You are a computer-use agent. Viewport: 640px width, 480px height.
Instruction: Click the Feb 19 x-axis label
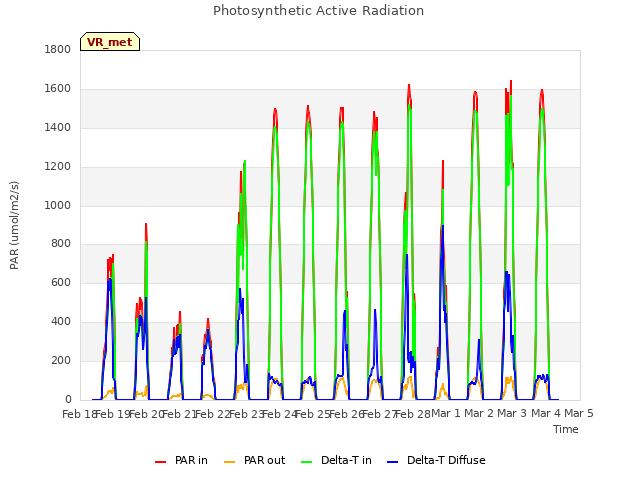click(x=113, y=414)
